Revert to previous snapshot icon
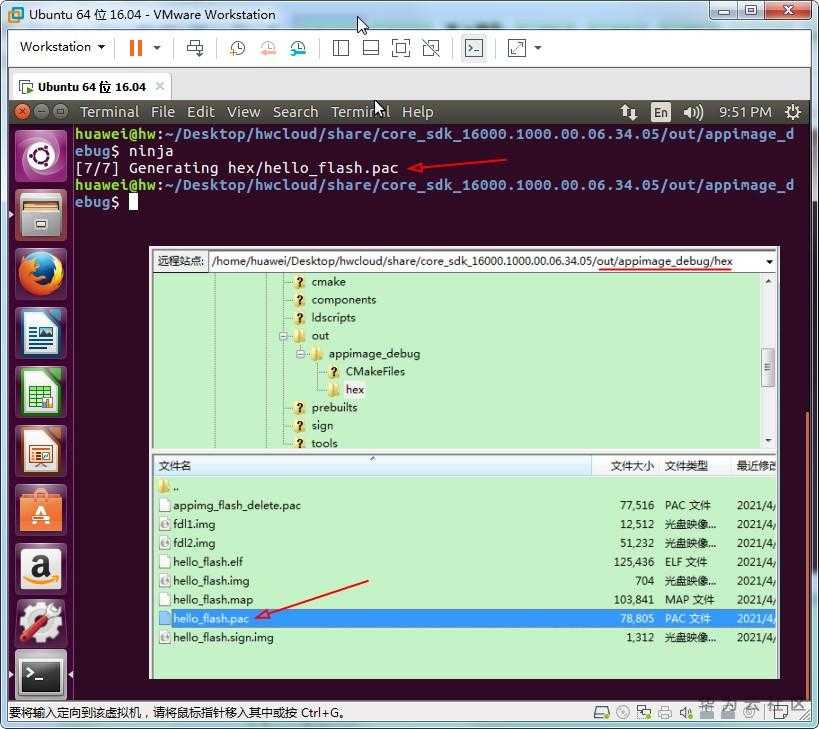This screenshot has height=729, width=819. [x=268, y=48]
